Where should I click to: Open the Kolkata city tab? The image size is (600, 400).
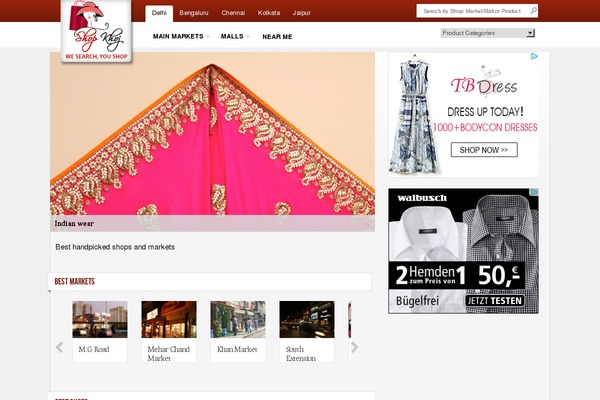coord(269,13)
